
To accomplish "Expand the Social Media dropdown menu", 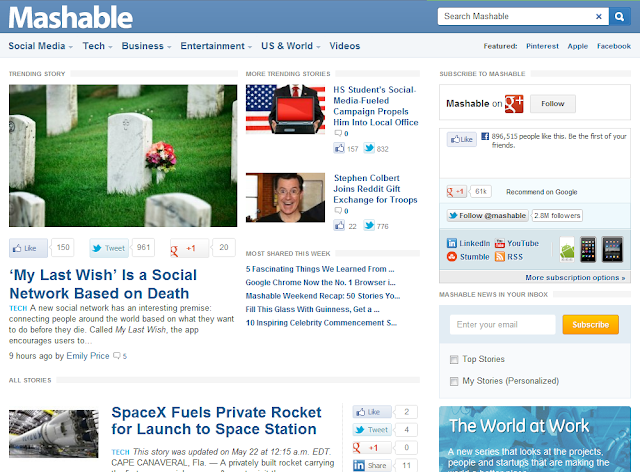I will tap(40, 46).
